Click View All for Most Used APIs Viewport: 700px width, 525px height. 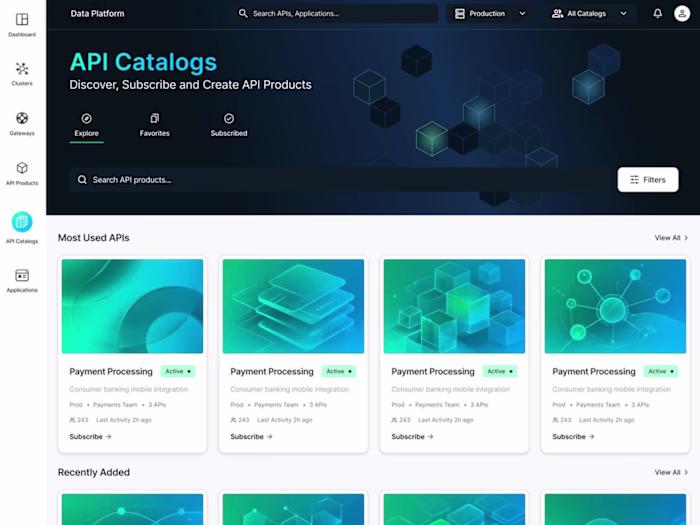(671, 238)
